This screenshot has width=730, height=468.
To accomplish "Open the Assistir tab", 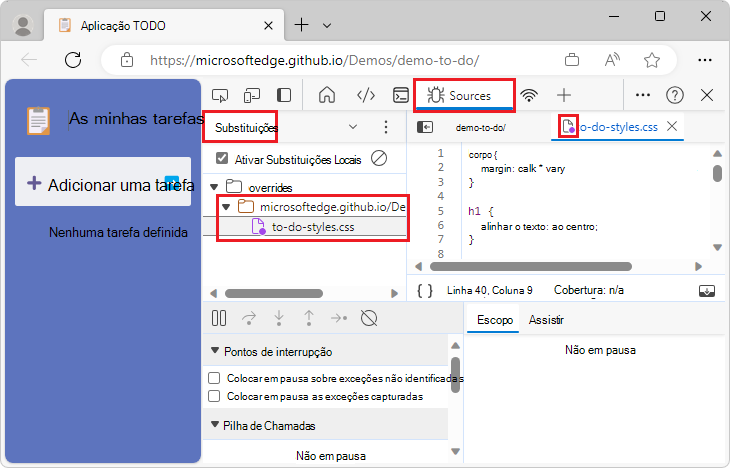I will [x=546, y=320].
